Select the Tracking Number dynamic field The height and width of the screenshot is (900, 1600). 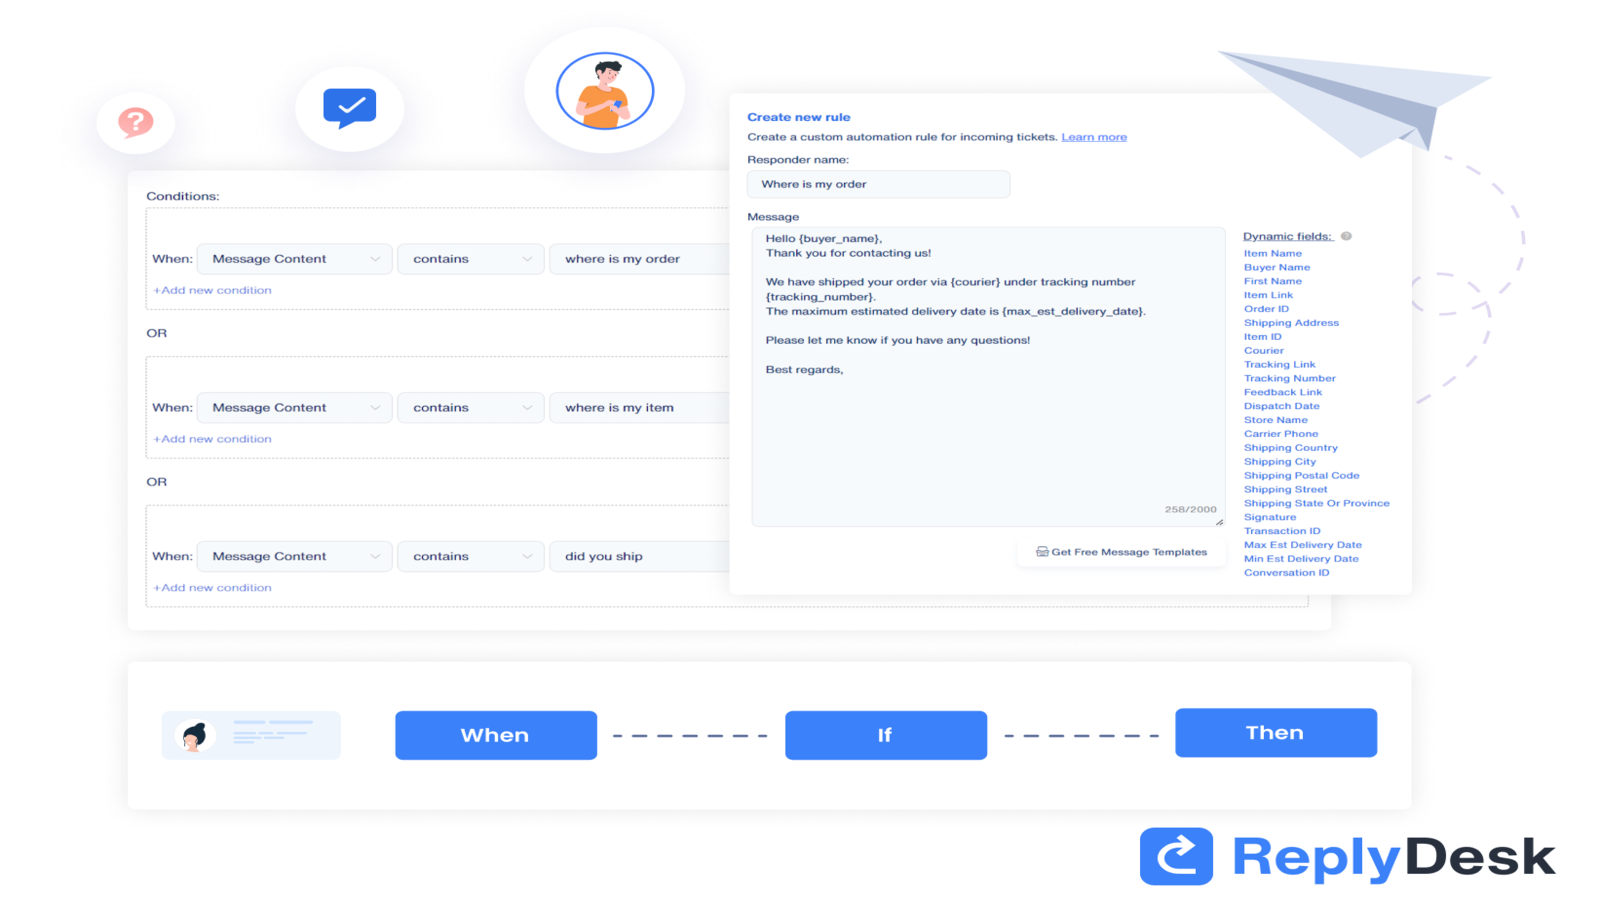1289,378
